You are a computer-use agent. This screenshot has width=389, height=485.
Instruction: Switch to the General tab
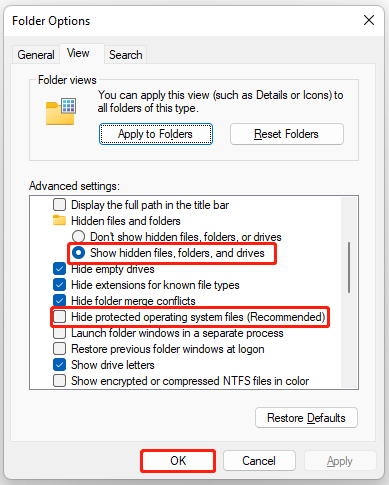pyautogui.click(x=36, y=55)
